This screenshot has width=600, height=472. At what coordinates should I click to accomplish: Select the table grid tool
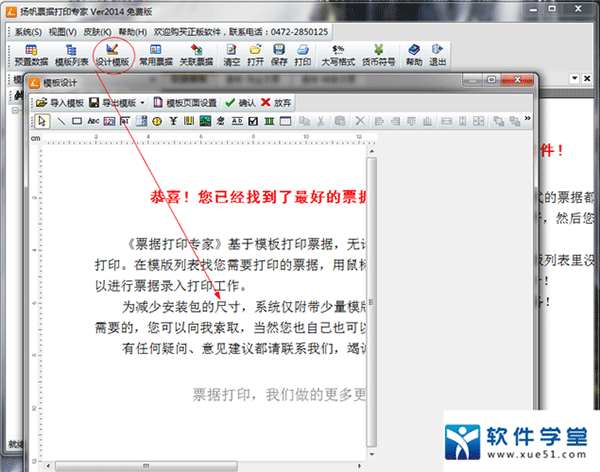click(x=285, y=121)
